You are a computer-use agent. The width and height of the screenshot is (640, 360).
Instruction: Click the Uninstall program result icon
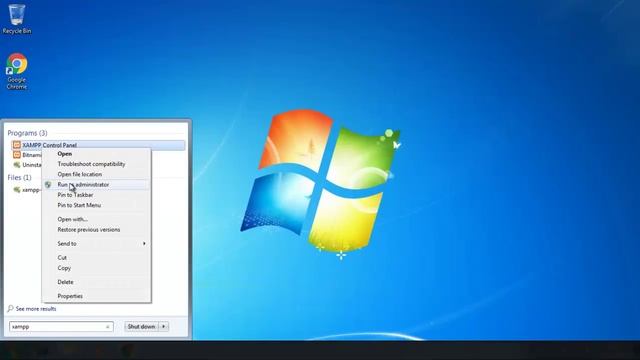[x=17, y=165]
